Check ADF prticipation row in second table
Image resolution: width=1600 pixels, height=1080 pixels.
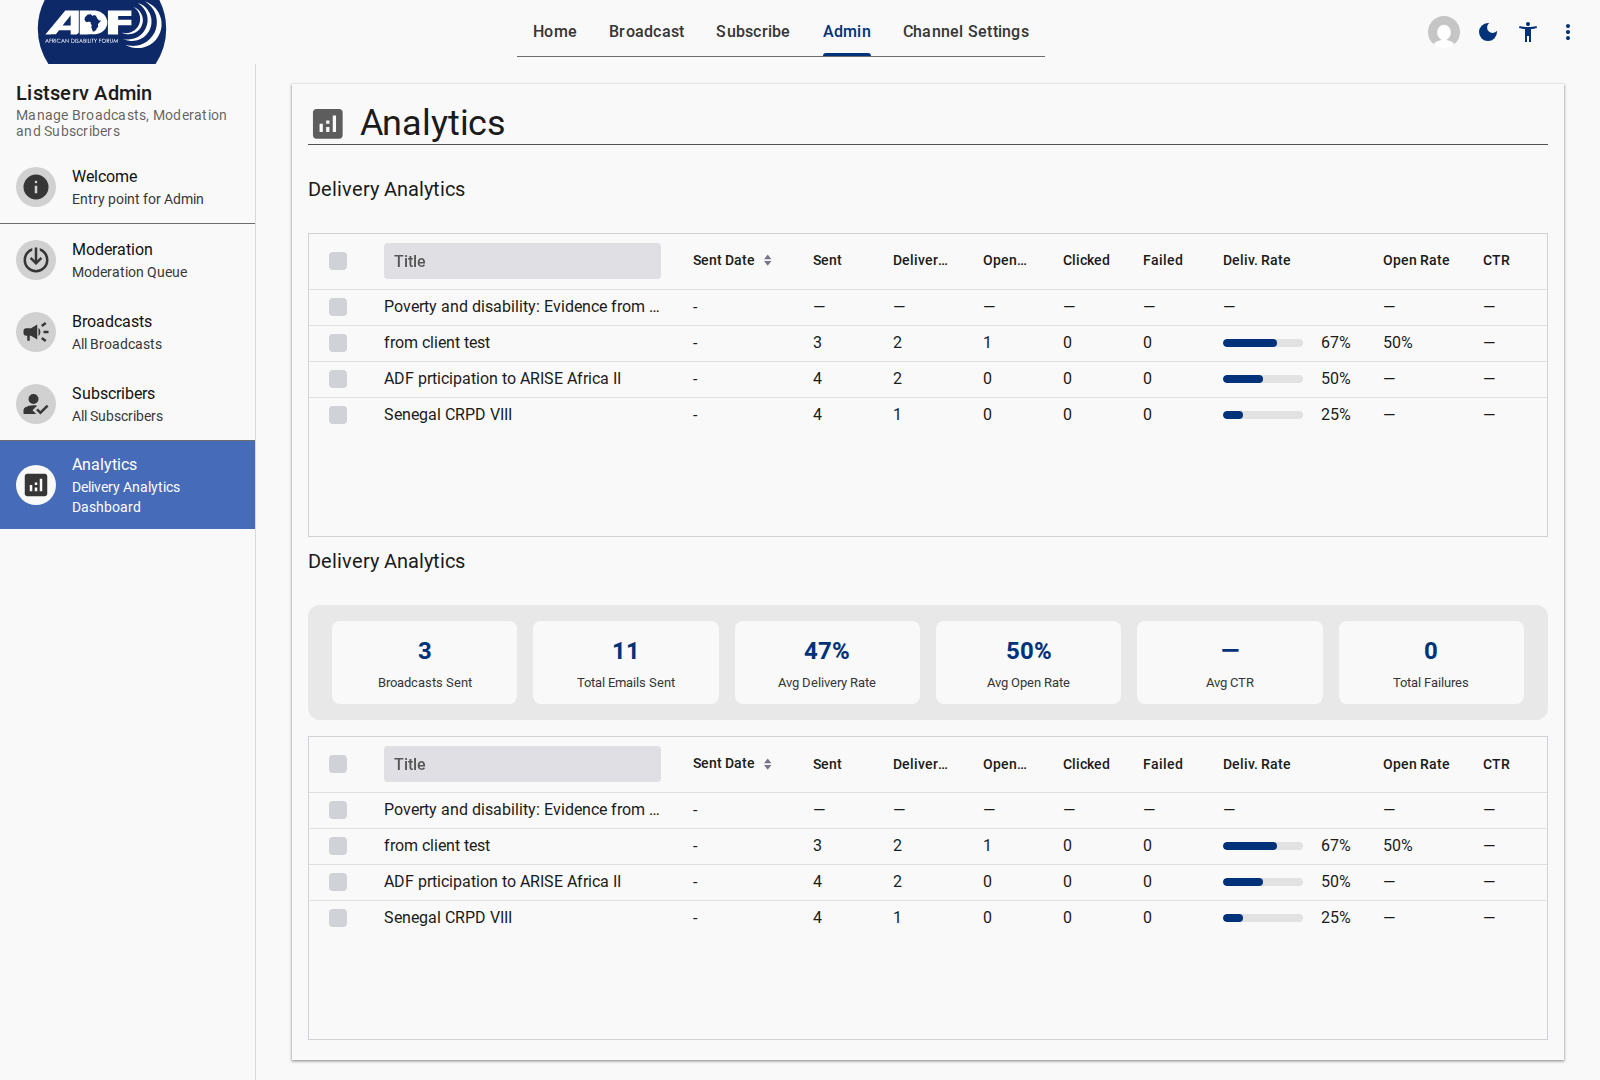pos(338,882)
